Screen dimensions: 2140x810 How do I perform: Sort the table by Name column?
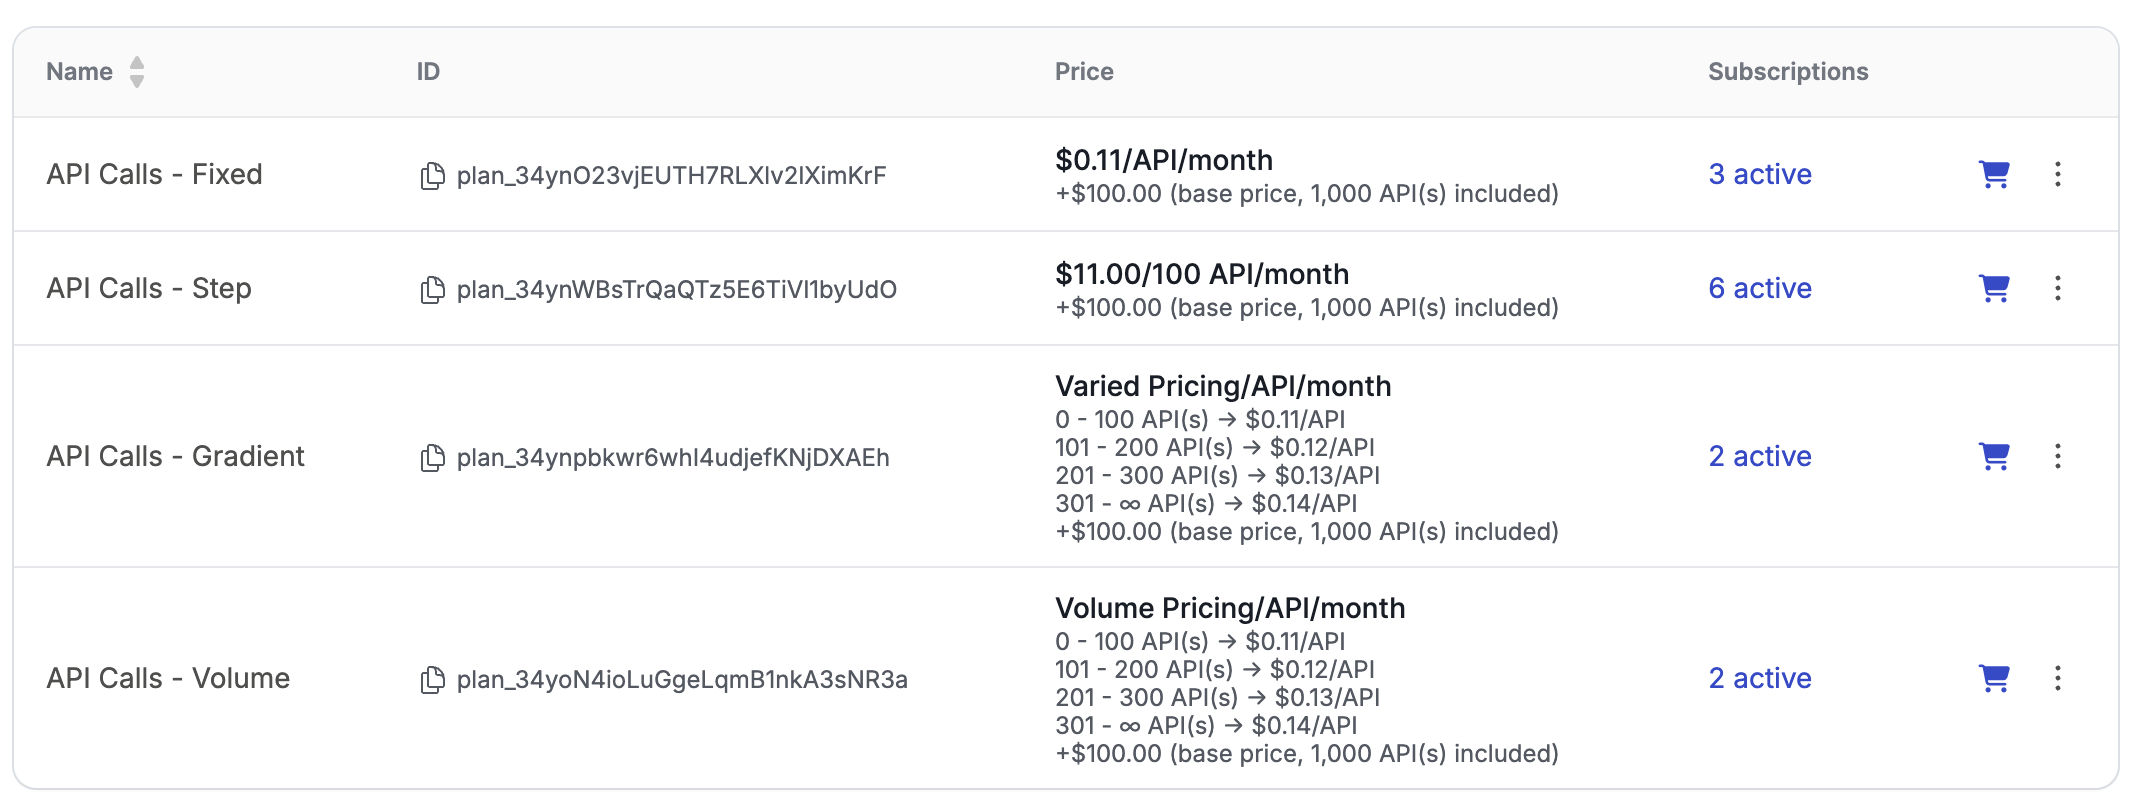click(x=137, y=72)
